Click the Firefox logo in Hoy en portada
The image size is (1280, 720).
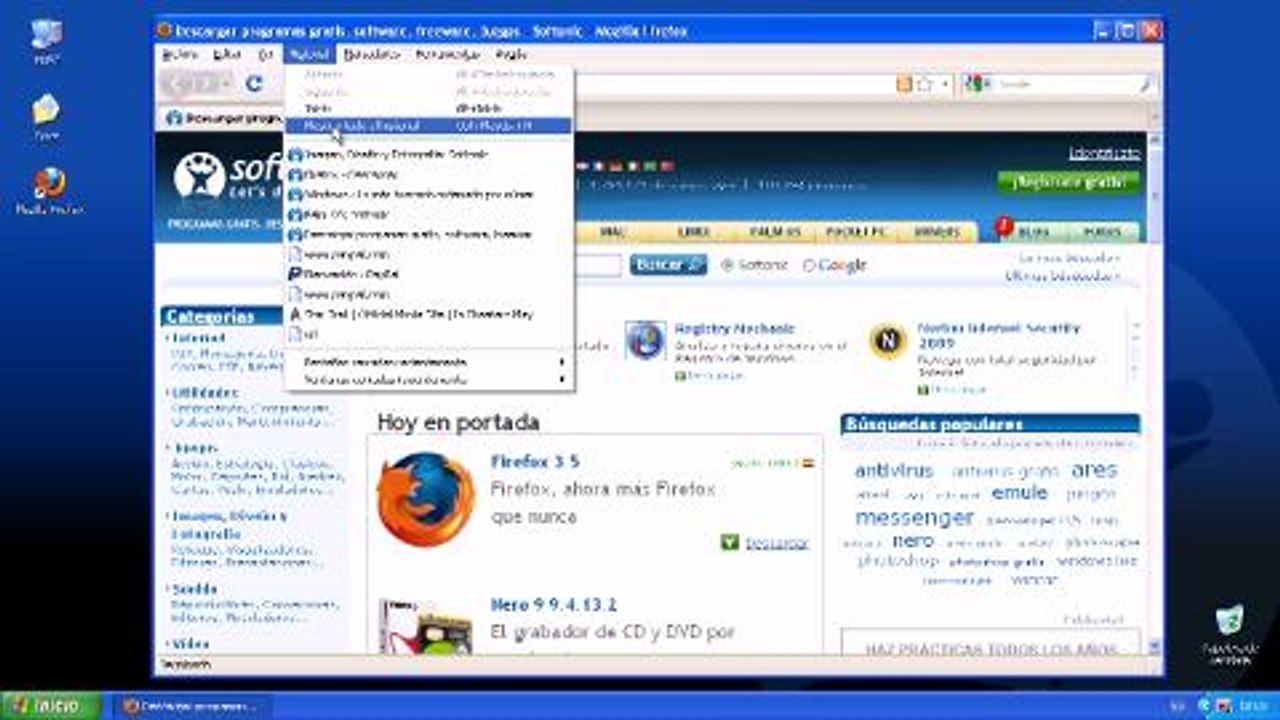(425, 499)
